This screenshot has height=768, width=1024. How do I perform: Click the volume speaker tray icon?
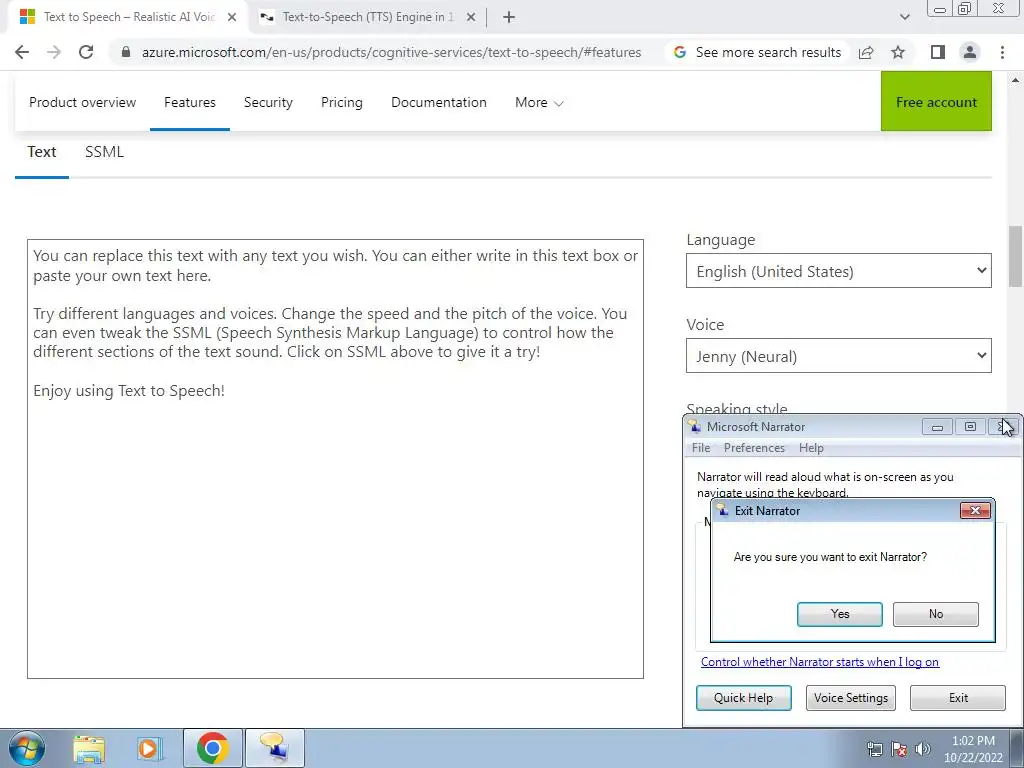[x=923, y=749]
